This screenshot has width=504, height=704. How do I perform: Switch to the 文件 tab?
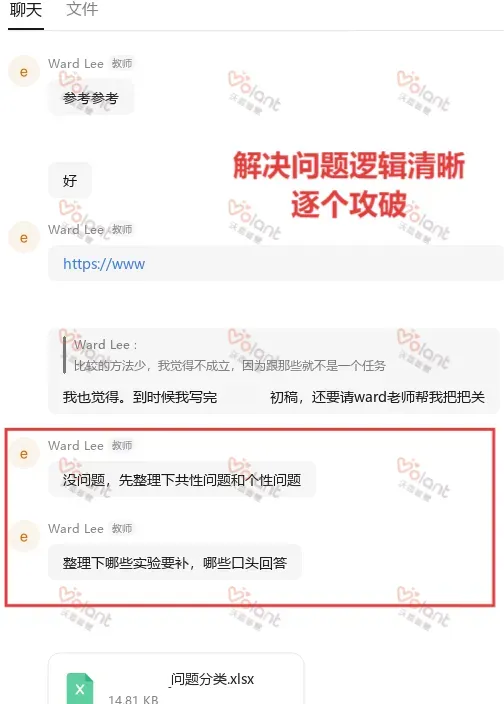(82, 9)
